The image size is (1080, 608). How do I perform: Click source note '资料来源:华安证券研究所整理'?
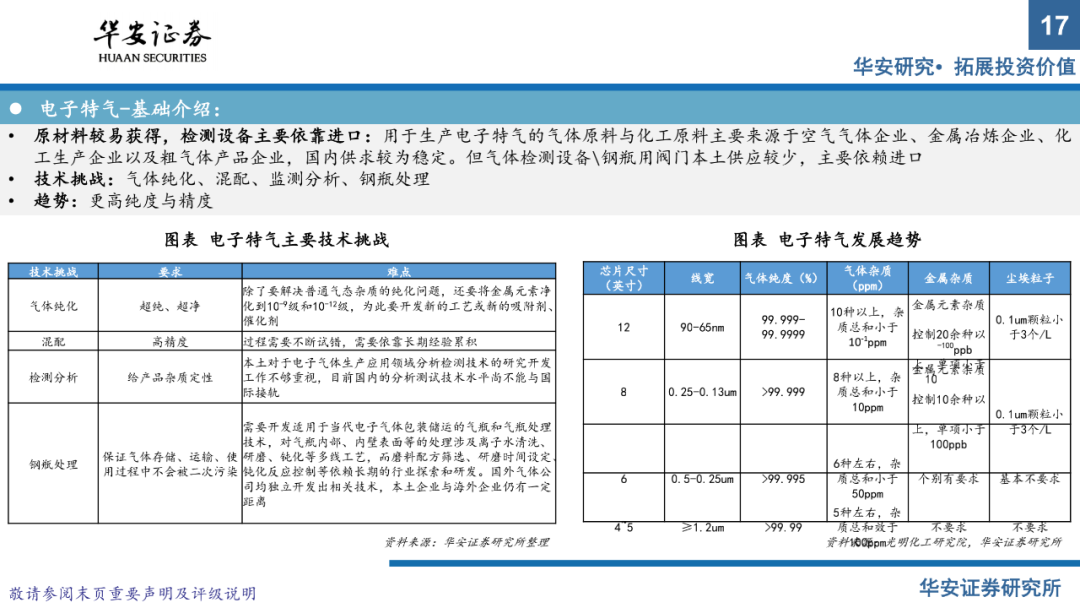click(x=467, y=543)
